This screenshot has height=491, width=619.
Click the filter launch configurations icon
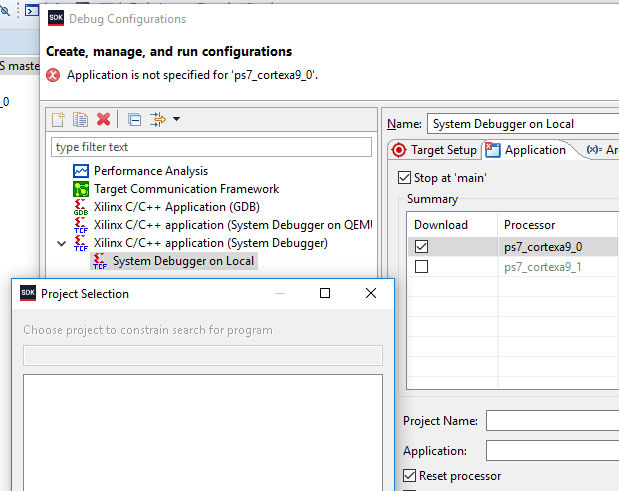click(158, 119)
